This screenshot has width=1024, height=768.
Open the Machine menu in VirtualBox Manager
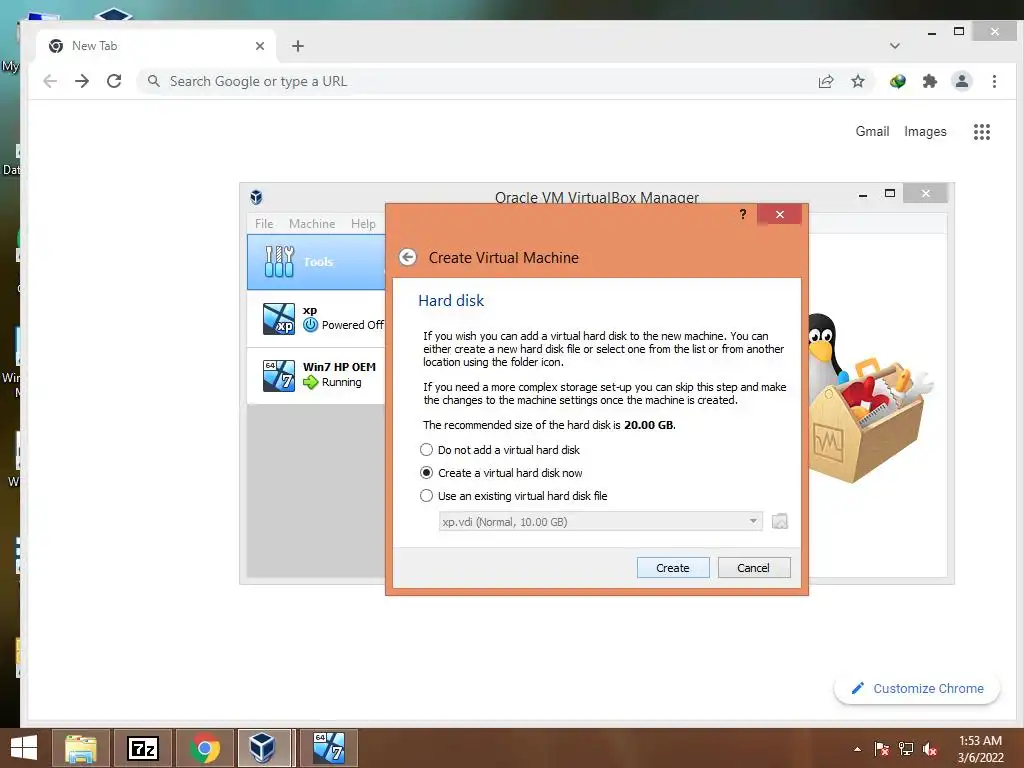(x=312, y=223)
